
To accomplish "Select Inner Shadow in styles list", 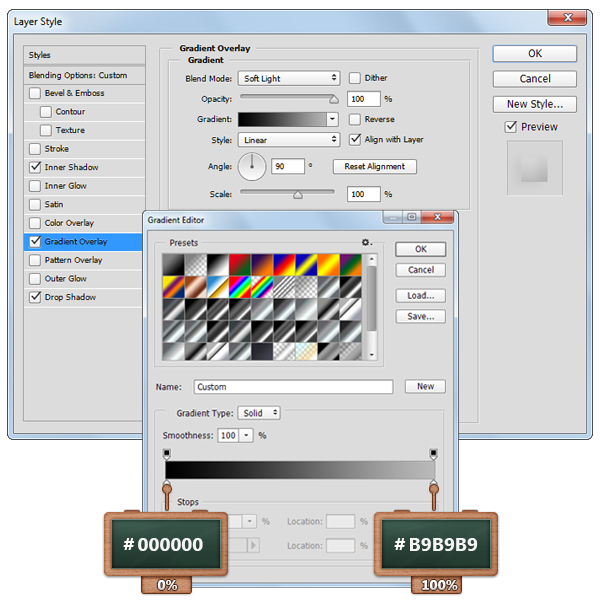I will (71, 167).
